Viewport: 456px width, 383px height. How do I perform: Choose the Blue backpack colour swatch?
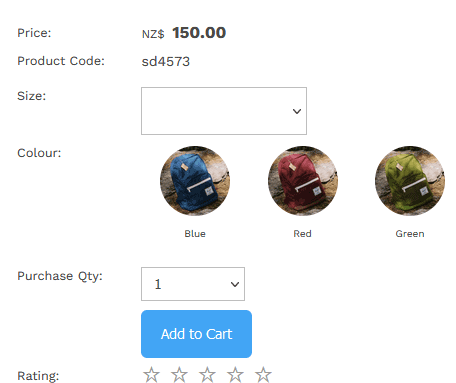pyautogui.click(x=195, y=181)
